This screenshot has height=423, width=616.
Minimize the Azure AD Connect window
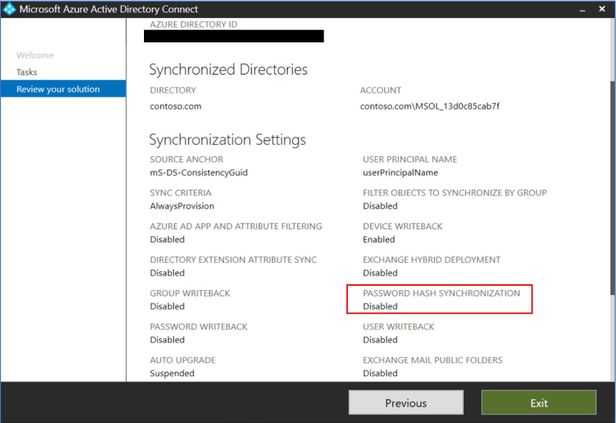(x=583, y=9)
